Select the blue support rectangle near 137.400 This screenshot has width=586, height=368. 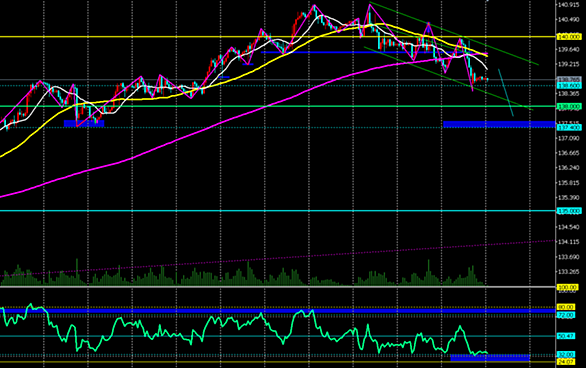tap(499, 124)
